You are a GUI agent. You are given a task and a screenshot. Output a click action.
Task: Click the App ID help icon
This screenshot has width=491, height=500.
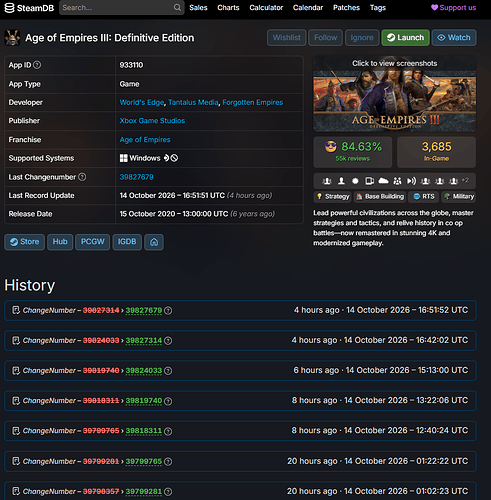37,65
